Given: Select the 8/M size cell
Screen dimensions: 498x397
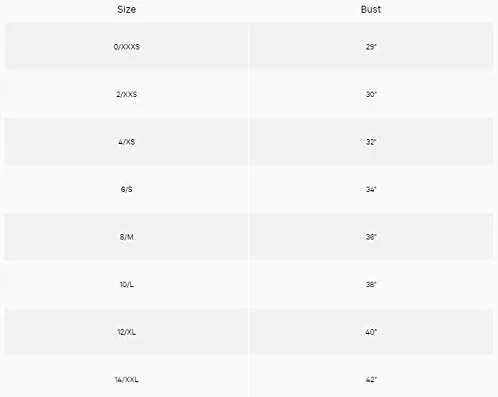Looking at the screenshot, I should (x=127, y=237).
